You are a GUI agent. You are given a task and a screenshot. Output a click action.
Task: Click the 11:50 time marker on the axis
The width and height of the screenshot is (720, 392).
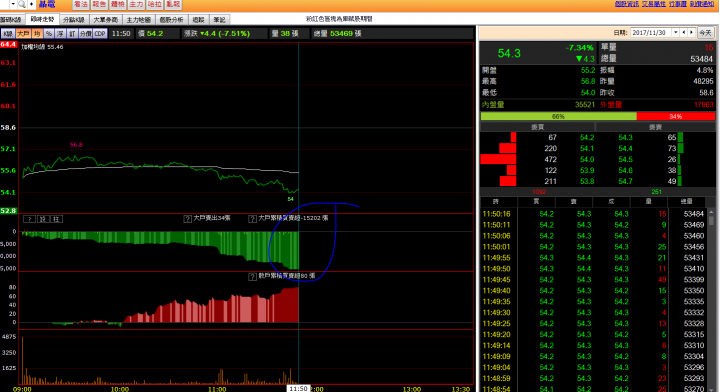coord(298,388)
